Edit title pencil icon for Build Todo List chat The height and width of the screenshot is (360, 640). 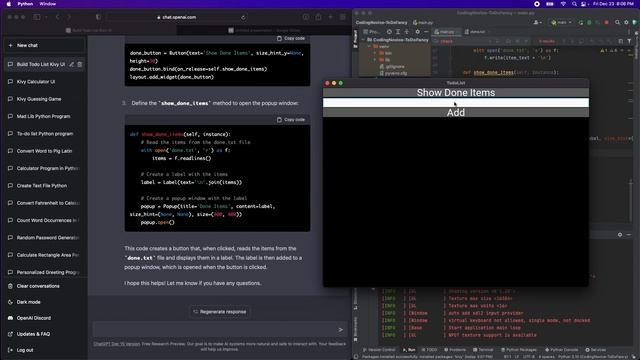(72, 64)
